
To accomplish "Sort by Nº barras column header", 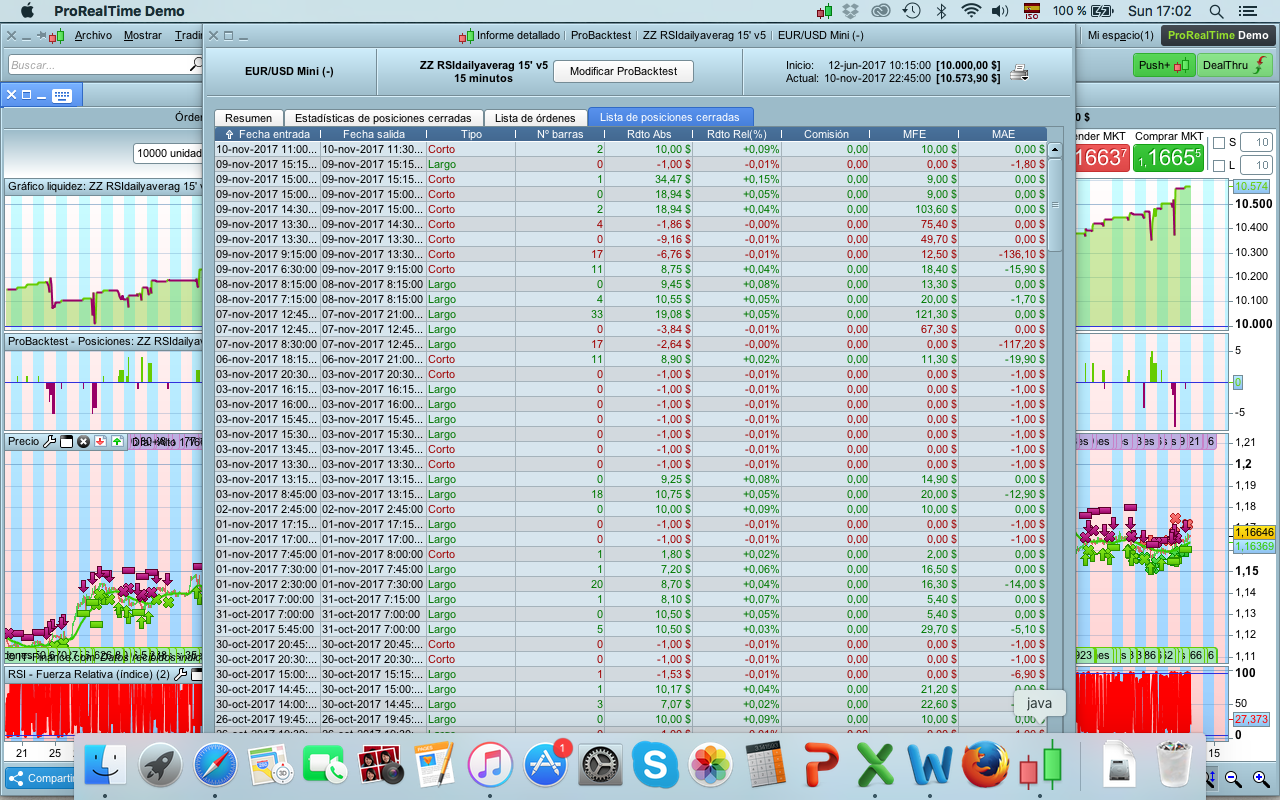I will click(x=561, y=134).
